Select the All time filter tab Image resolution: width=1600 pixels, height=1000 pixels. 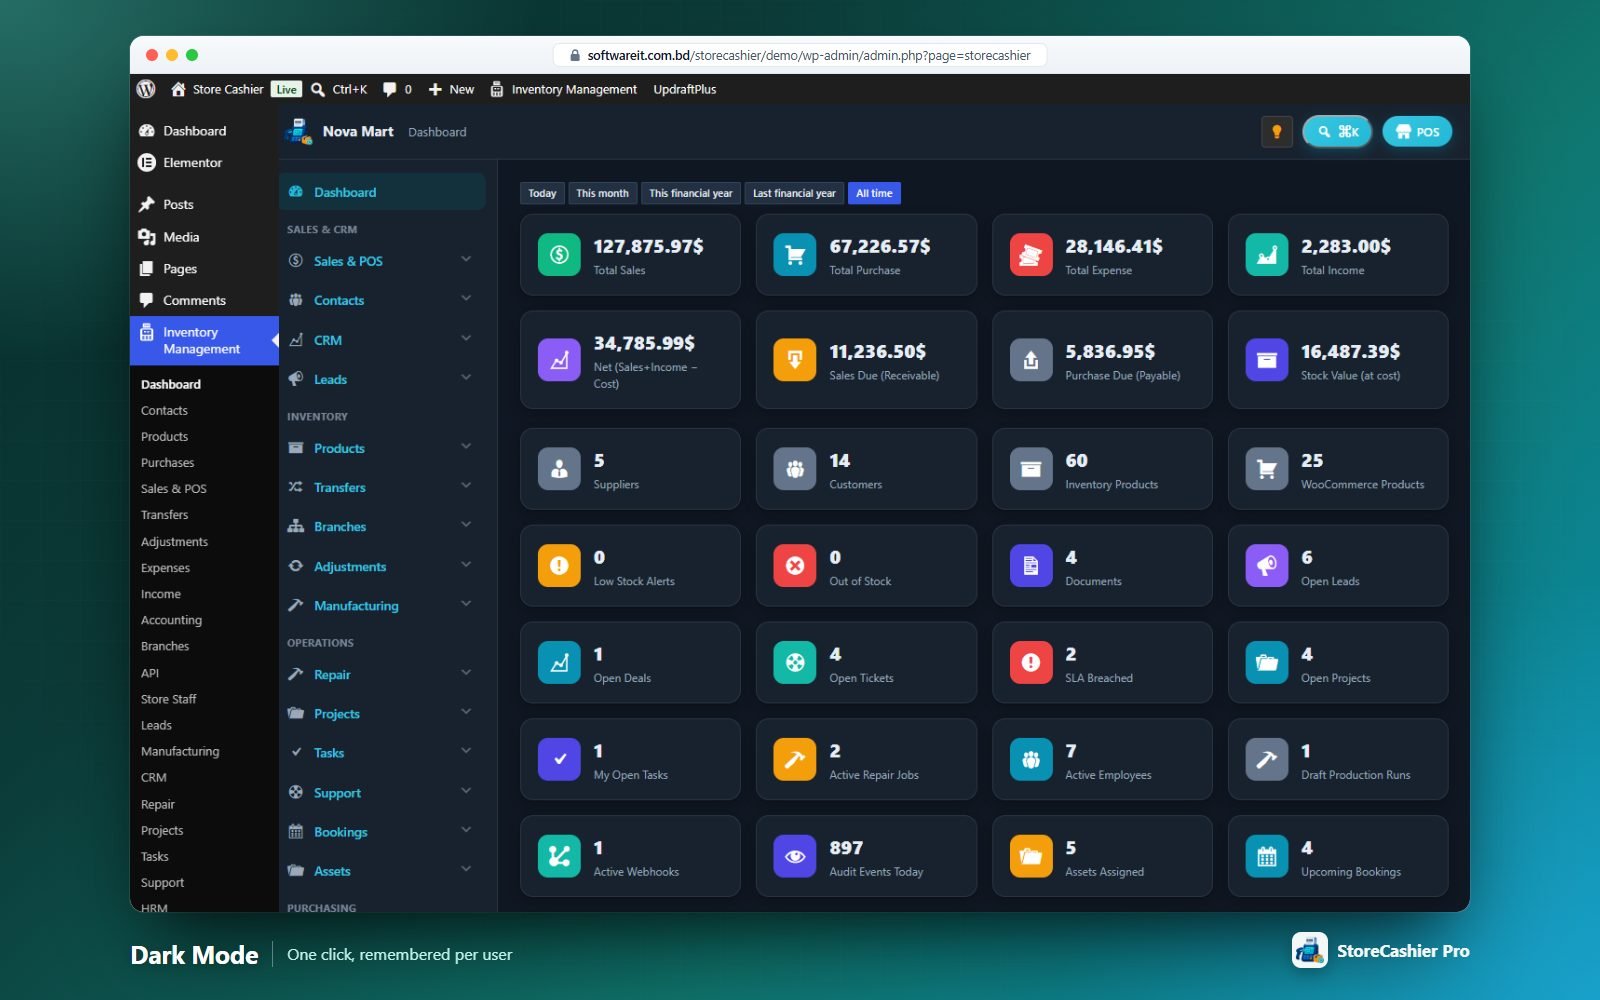pos(874,193)
